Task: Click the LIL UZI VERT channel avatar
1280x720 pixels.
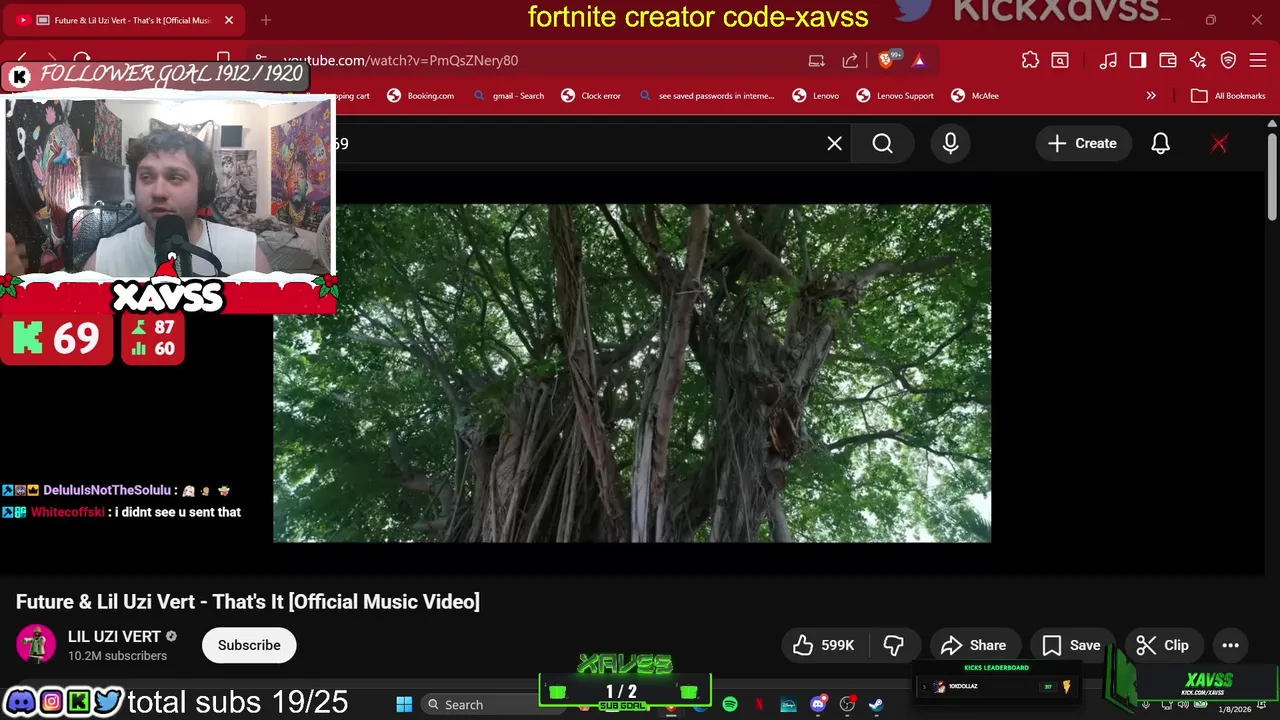Action: click(x=36, y=644)
